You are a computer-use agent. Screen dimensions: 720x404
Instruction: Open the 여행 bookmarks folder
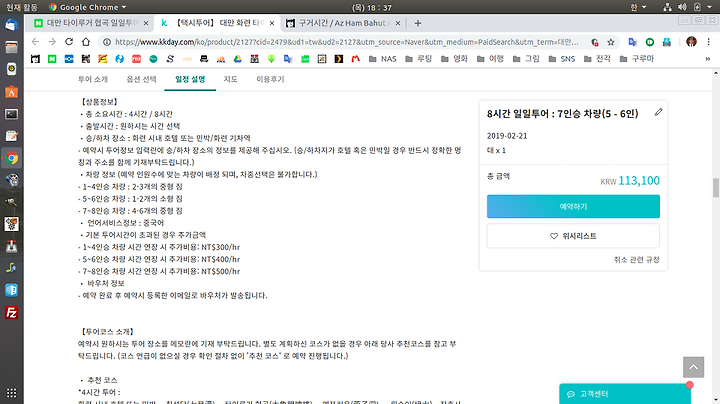click(490, 59)
